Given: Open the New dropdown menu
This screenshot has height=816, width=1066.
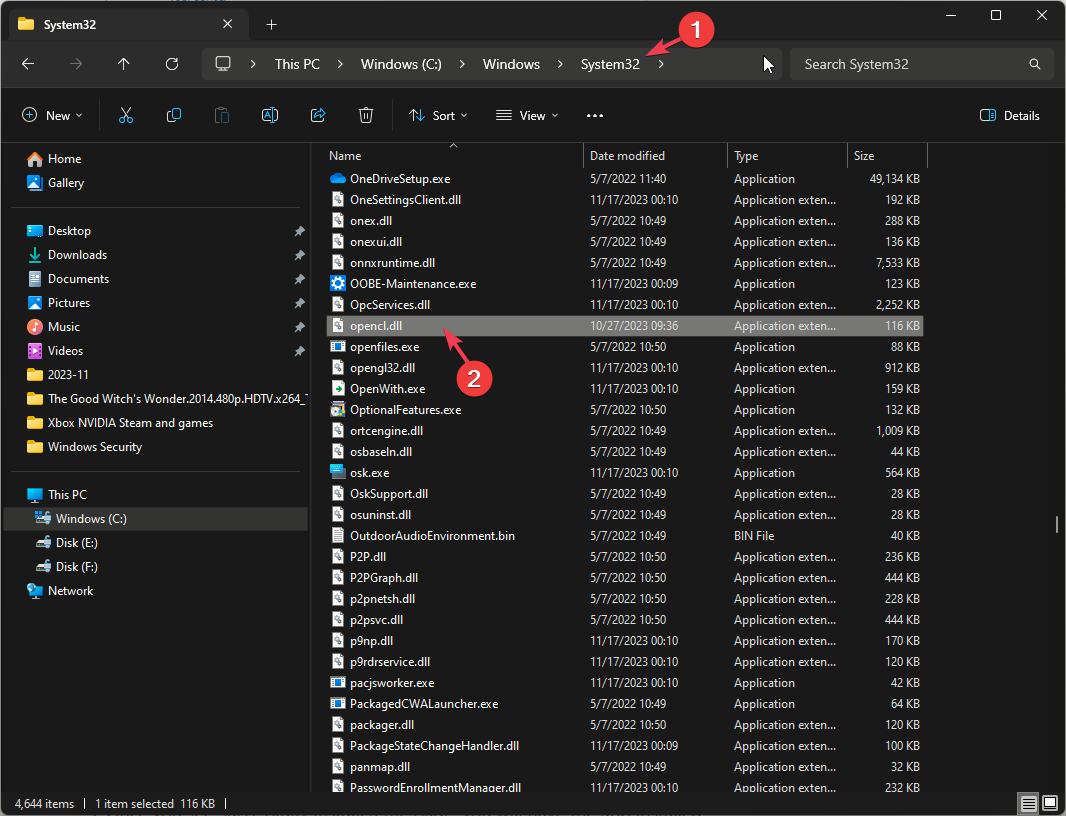Looking at the screenshot, I should [x=53, y=116].
